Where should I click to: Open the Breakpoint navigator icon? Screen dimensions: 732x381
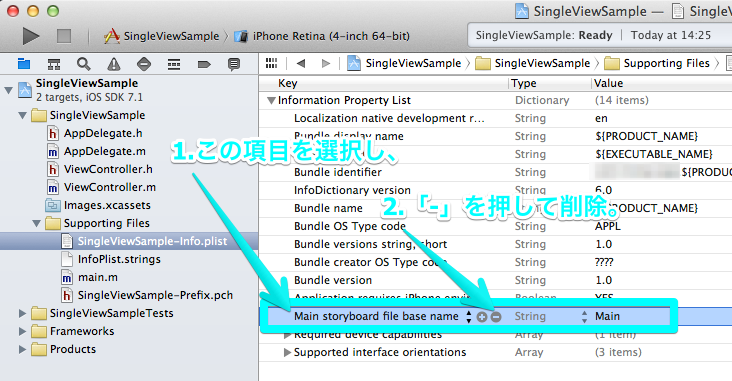(204, 64)
